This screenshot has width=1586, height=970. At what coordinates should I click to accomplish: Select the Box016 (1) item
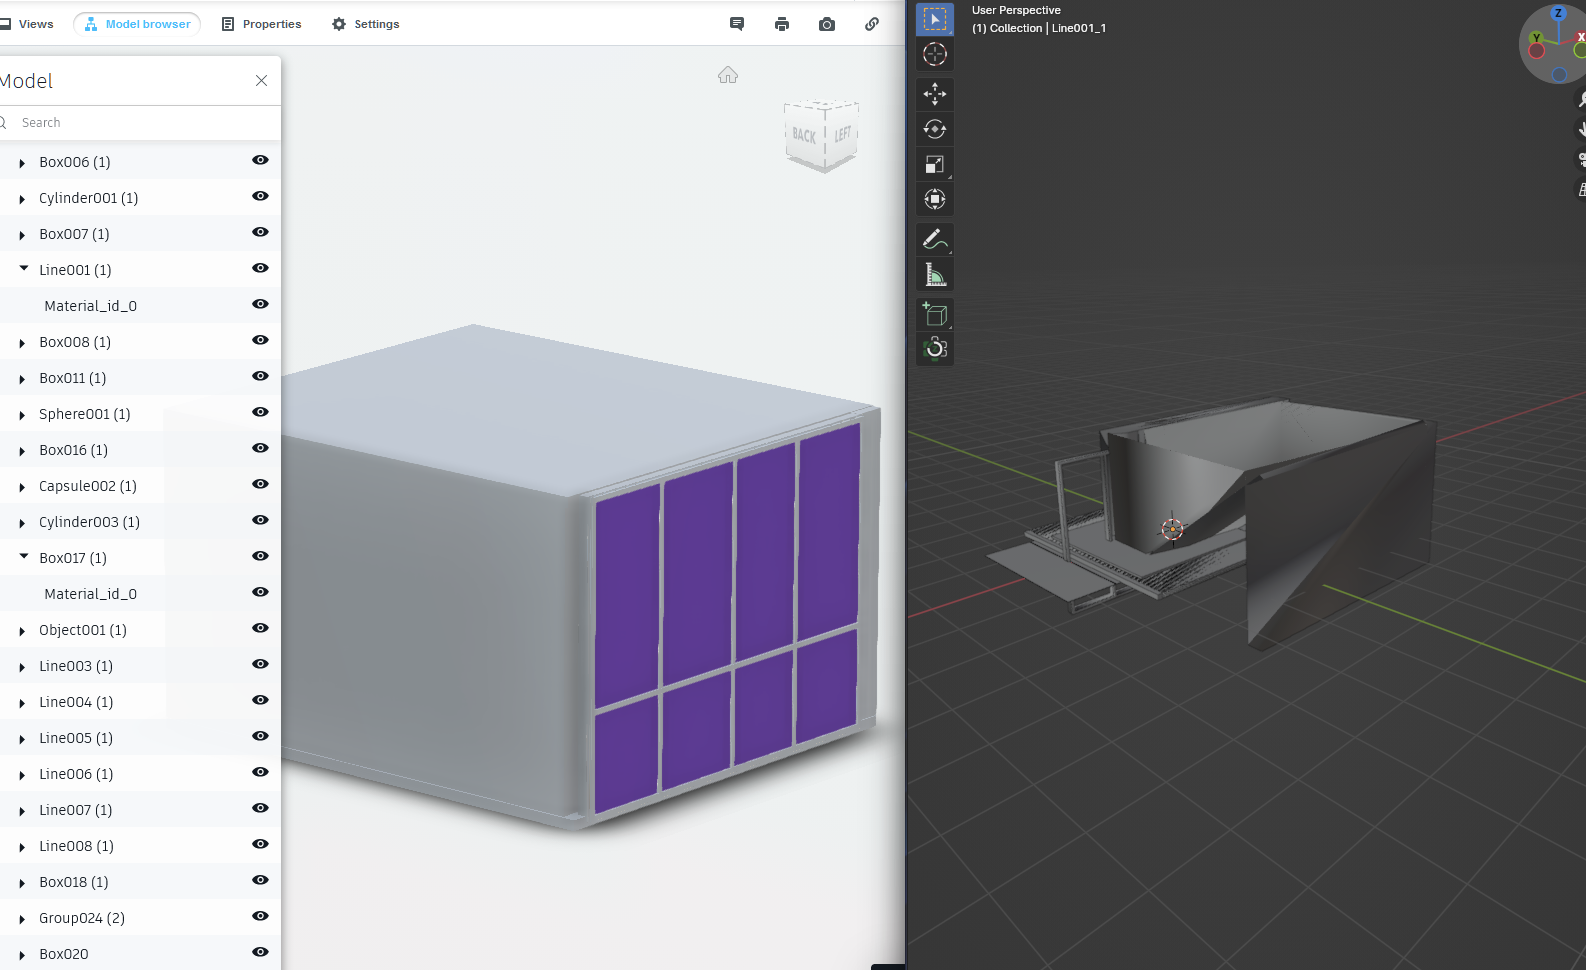(x=73, y=450)
